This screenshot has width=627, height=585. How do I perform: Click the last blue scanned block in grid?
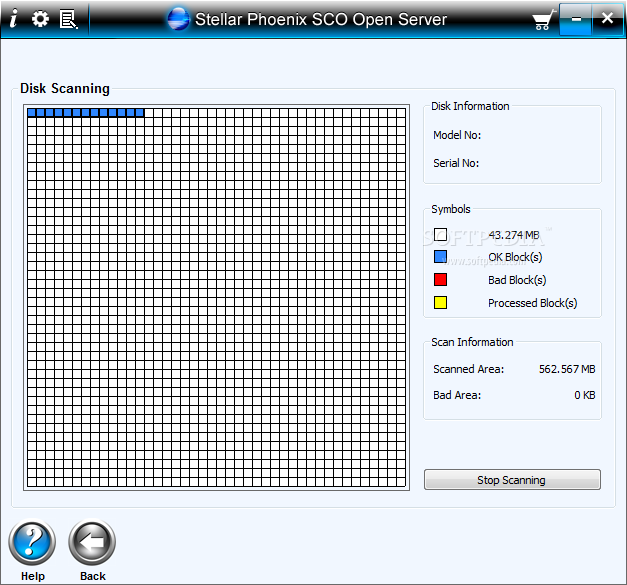click(140, 113)
